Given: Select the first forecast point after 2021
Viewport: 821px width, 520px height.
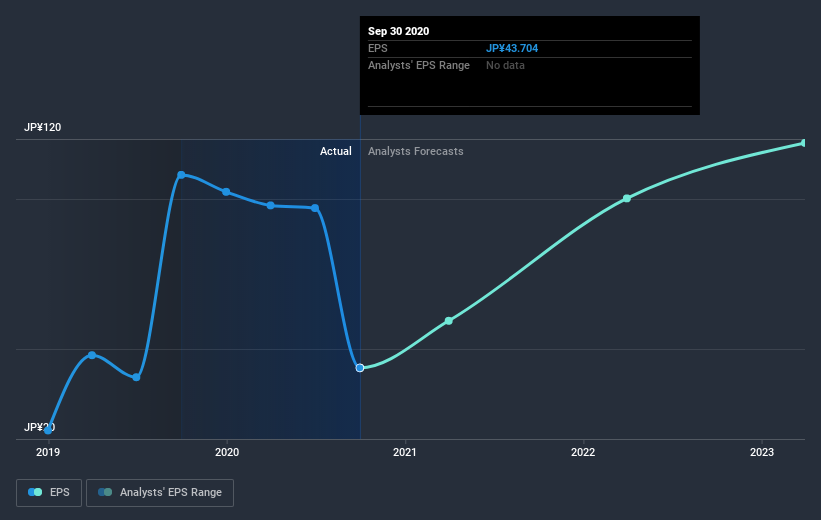Looking at the screenshot, I should click(x=449, y=321).
